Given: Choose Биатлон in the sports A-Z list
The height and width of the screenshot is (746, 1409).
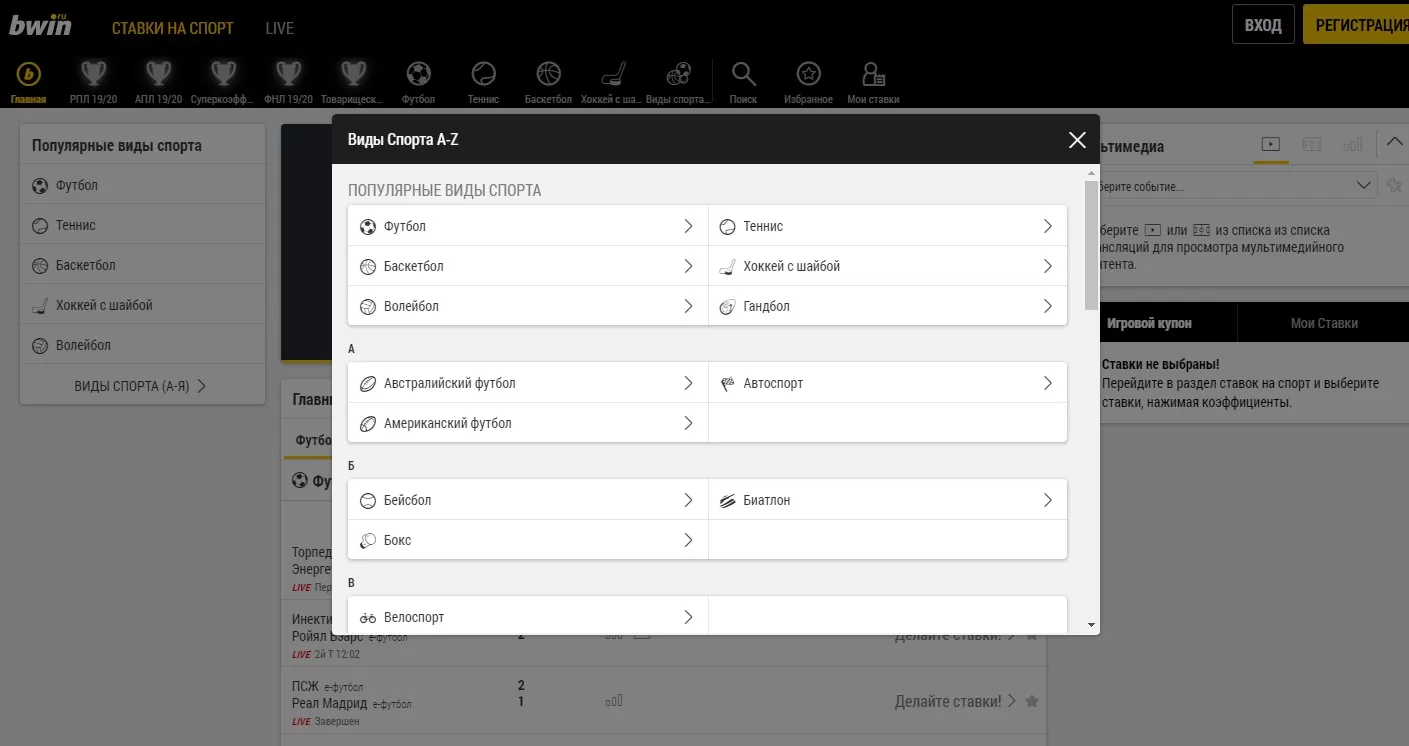Looking at the screenshot, I should coord(887,500).
